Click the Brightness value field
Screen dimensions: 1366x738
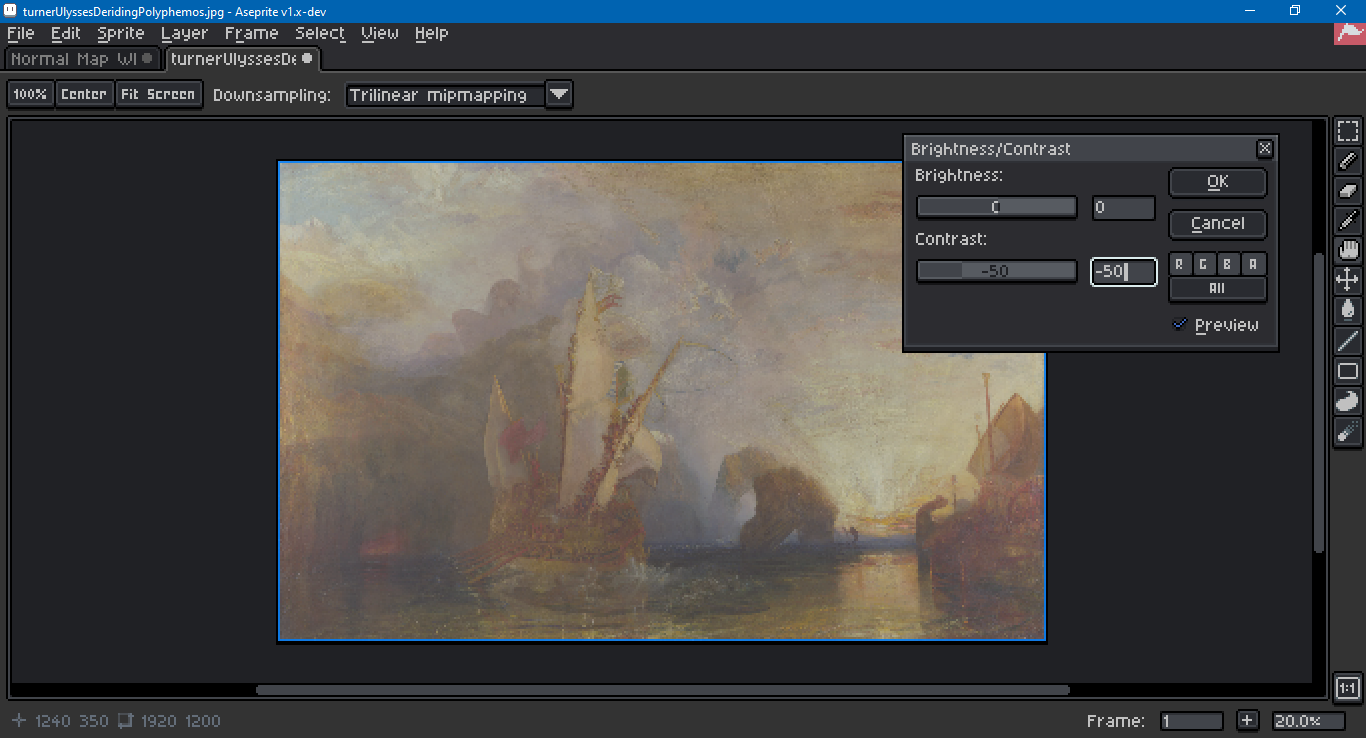(1123, 208)
